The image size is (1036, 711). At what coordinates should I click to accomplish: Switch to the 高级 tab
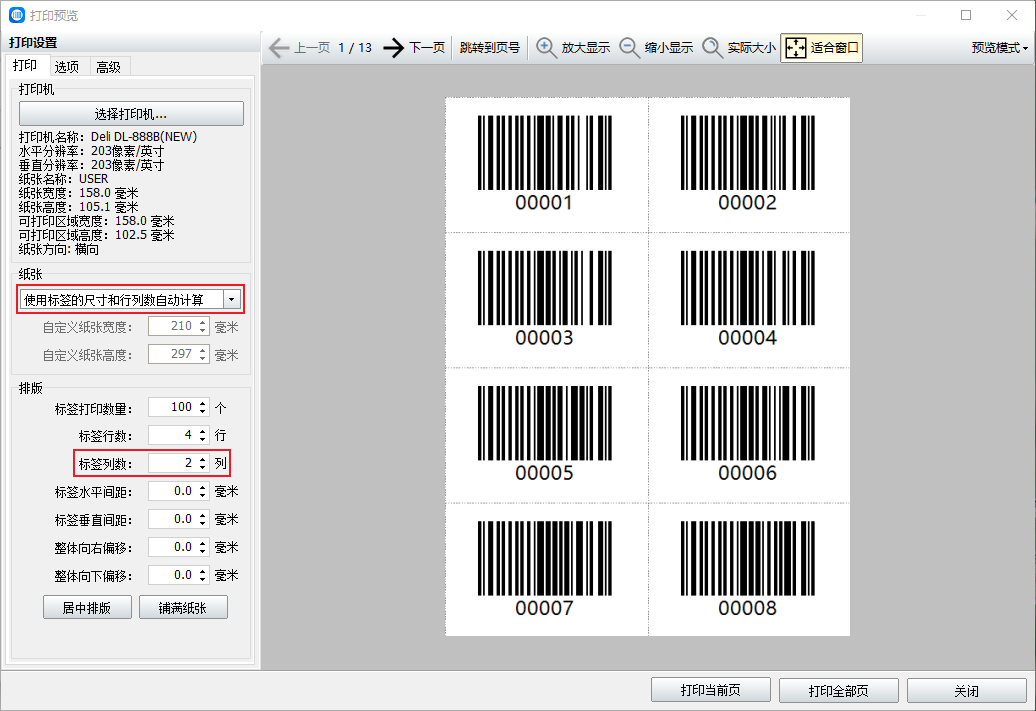coord(108,67)
